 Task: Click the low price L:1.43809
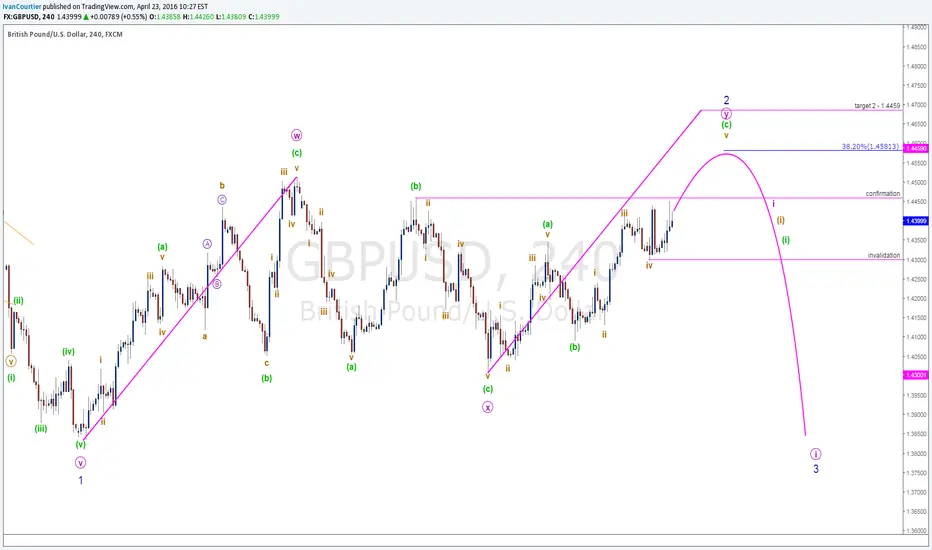[231, 17]
